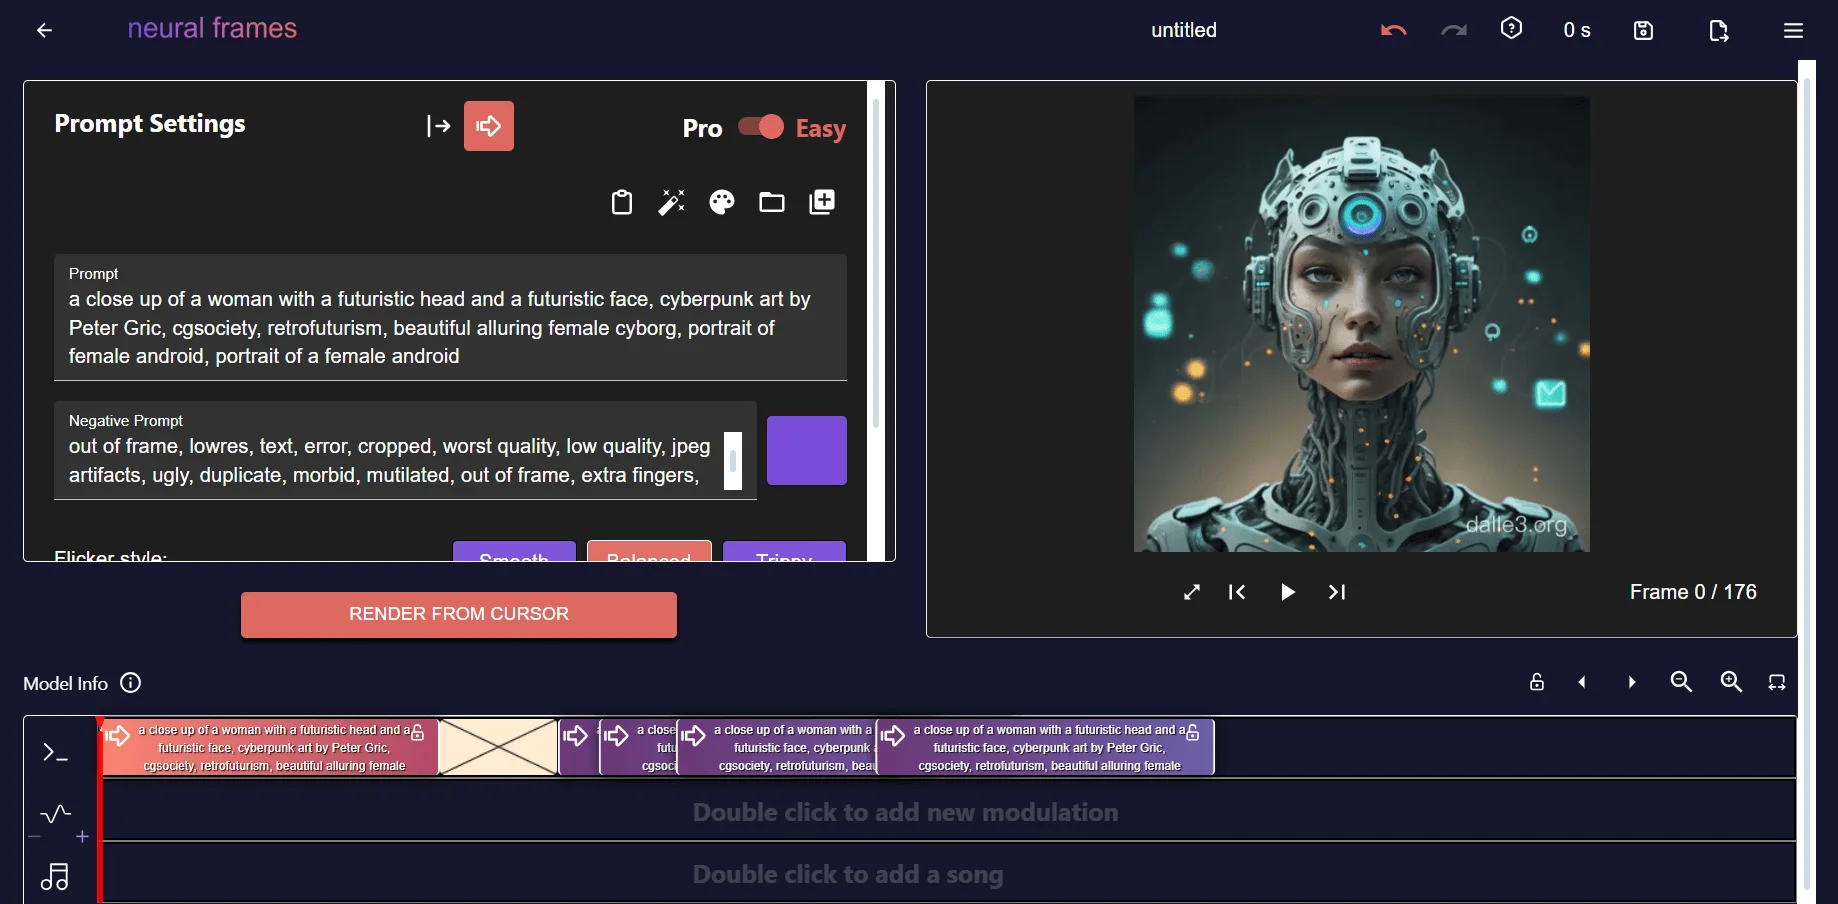Open the folder icon to browse saved prompts

pos(772,202)
